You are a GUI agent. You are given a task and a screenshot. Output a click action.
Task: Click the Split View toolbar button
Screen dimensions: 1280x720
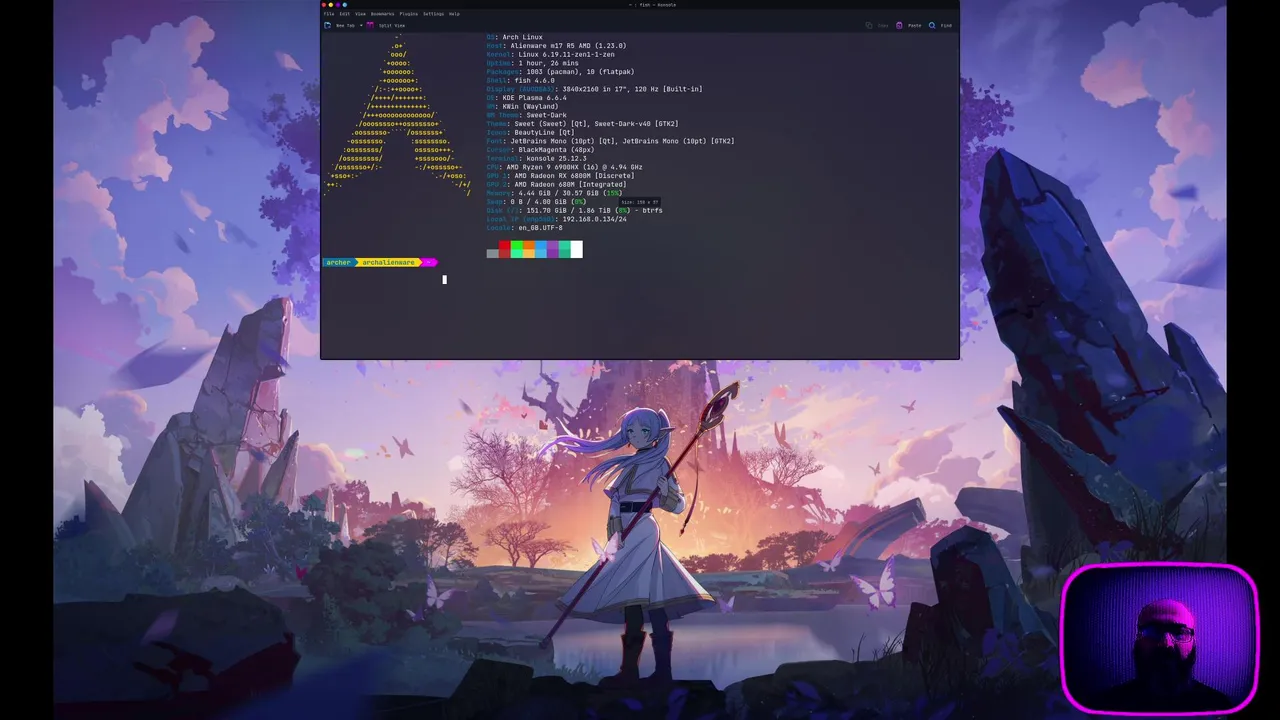click(x=385, y=25)
